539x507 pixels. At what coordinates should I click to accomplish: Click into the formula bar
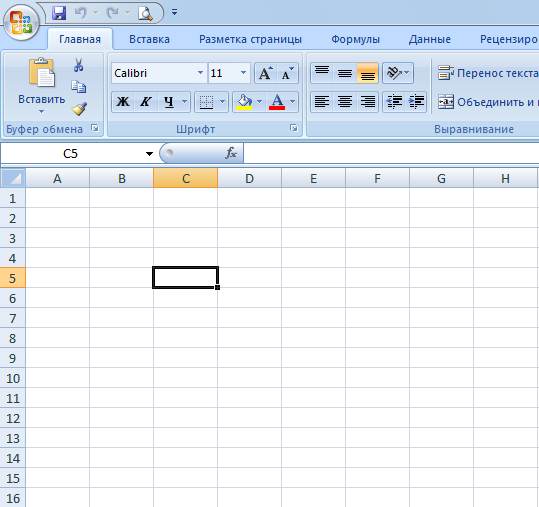point(391,153)
